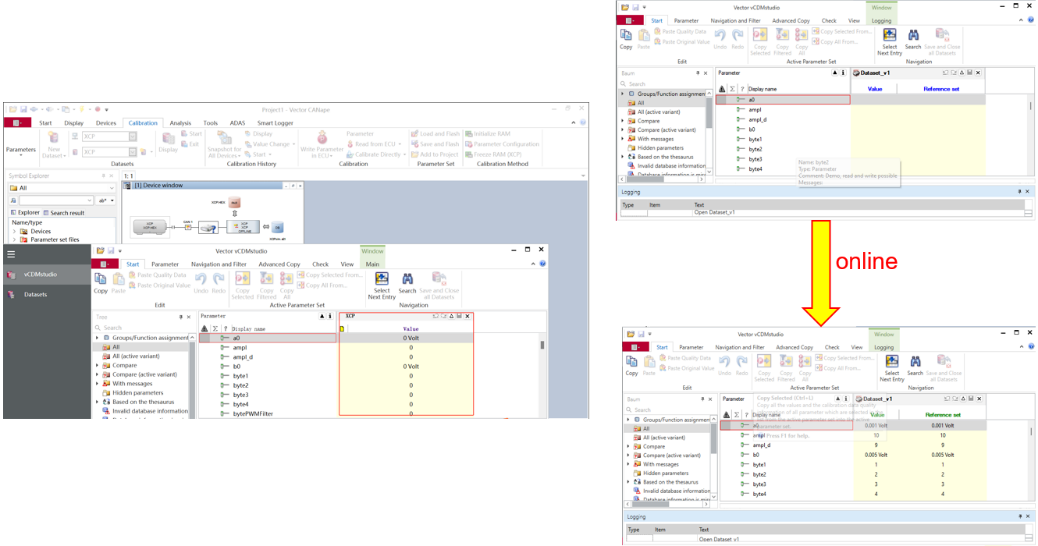Open the Calibration tab in CANape ribbon
1038x546 pixels.
click(x=143, y=122)
